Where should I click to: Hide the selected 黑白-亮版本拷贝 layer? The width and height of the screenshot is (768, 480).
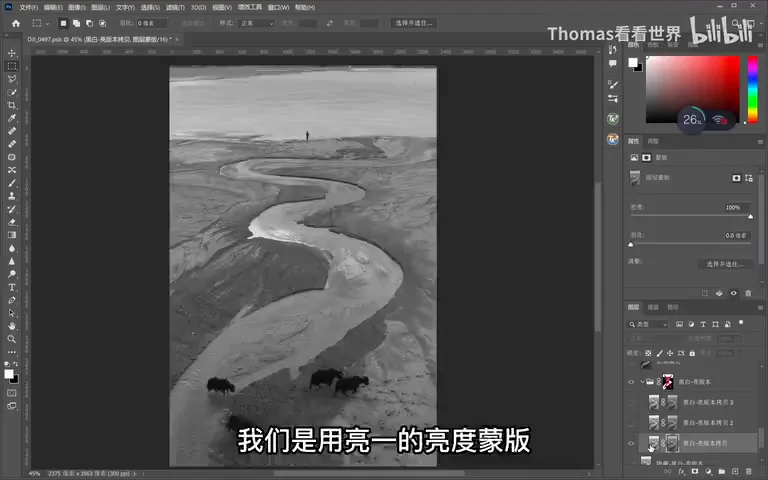click(631, 443)
